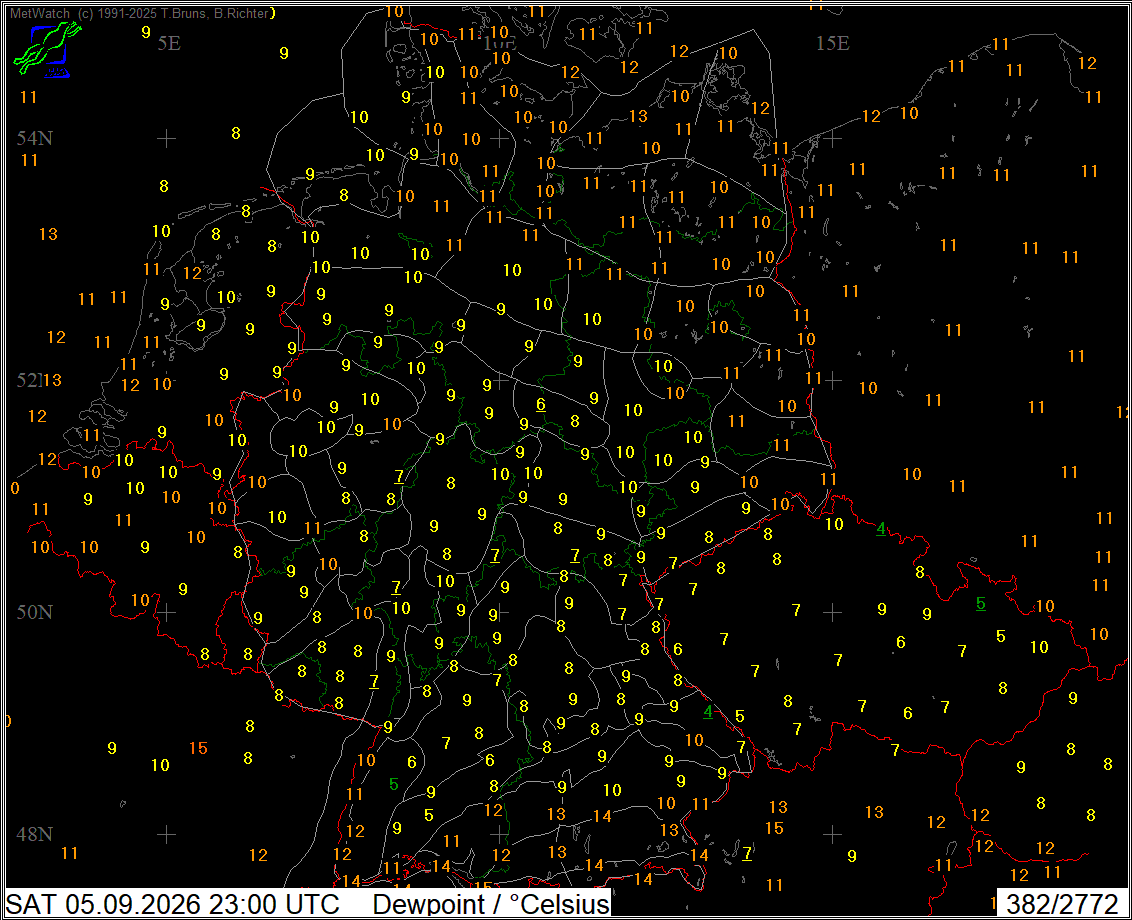This screenshot has height=920, width=1132.
Task: Click the grid cross nearest the 48N label
Action: click(166, 835)
